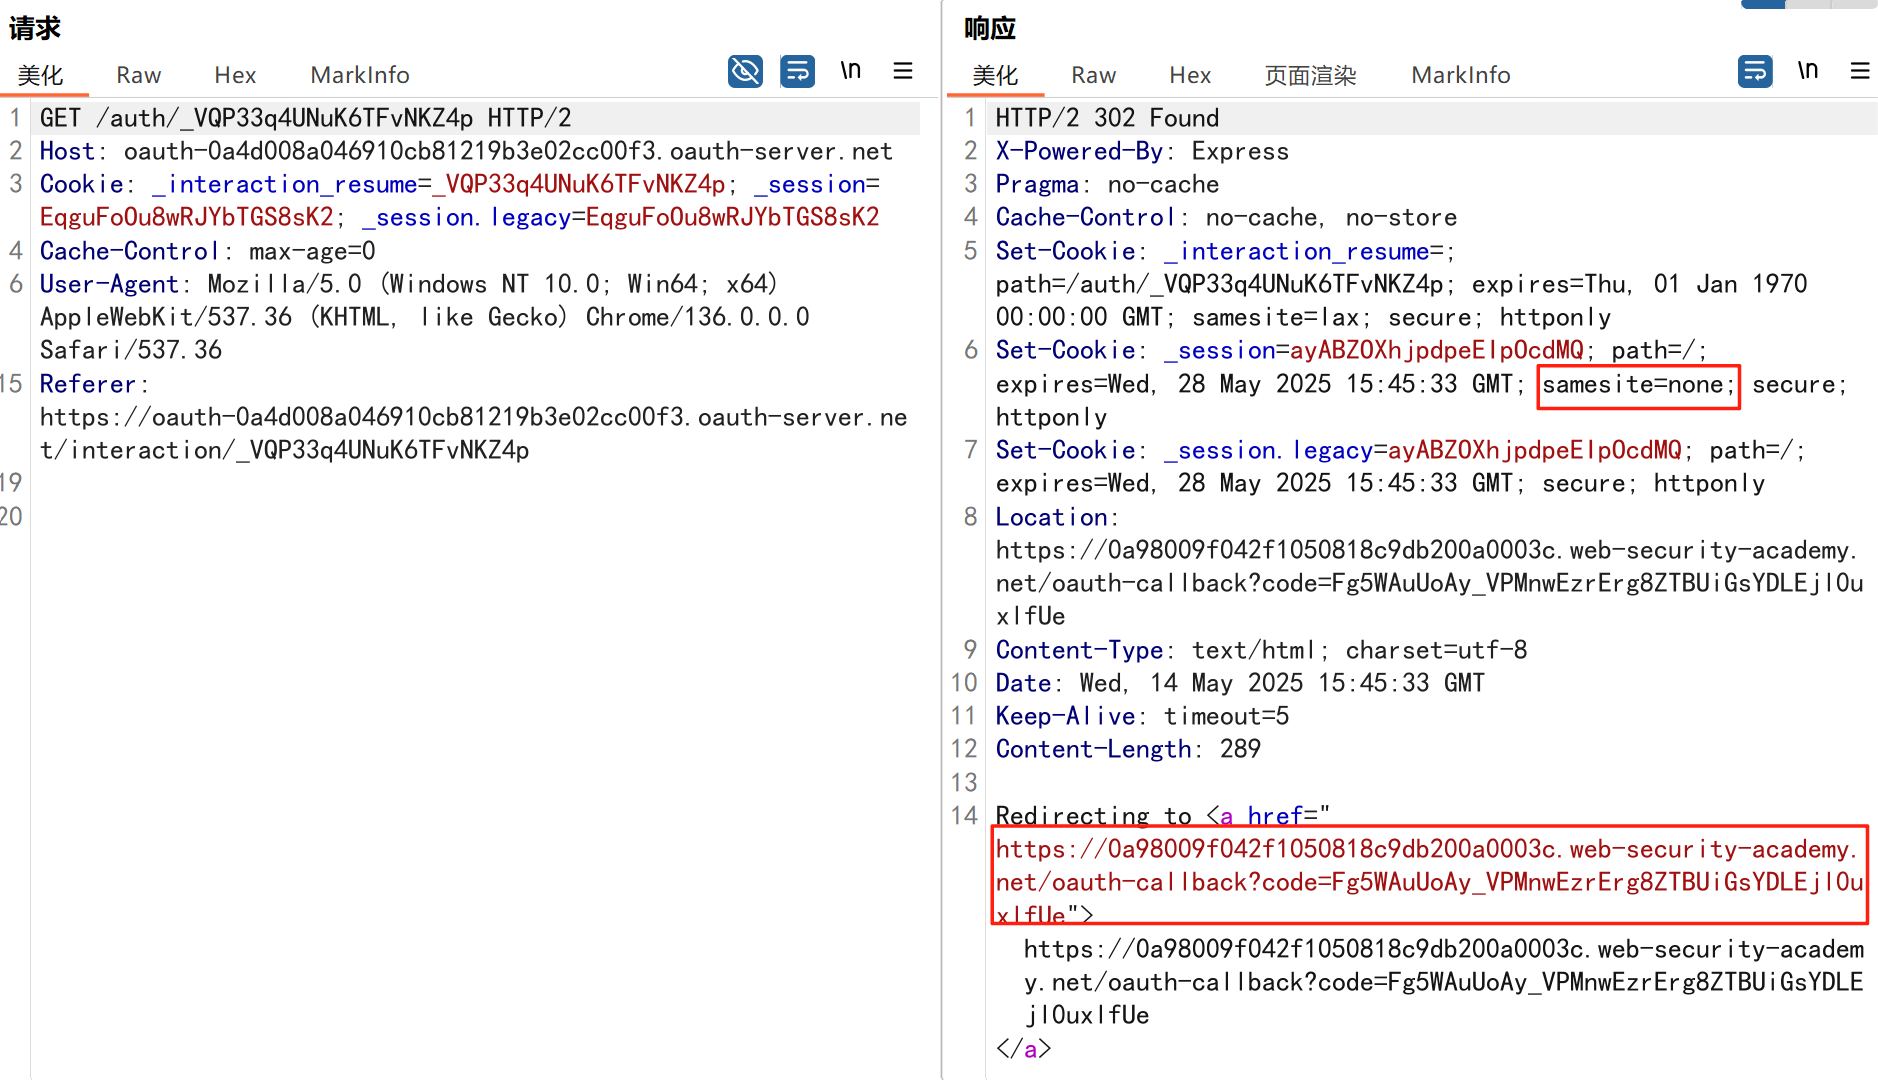
Task: Click the Referer header name
Action: [88, 384]
